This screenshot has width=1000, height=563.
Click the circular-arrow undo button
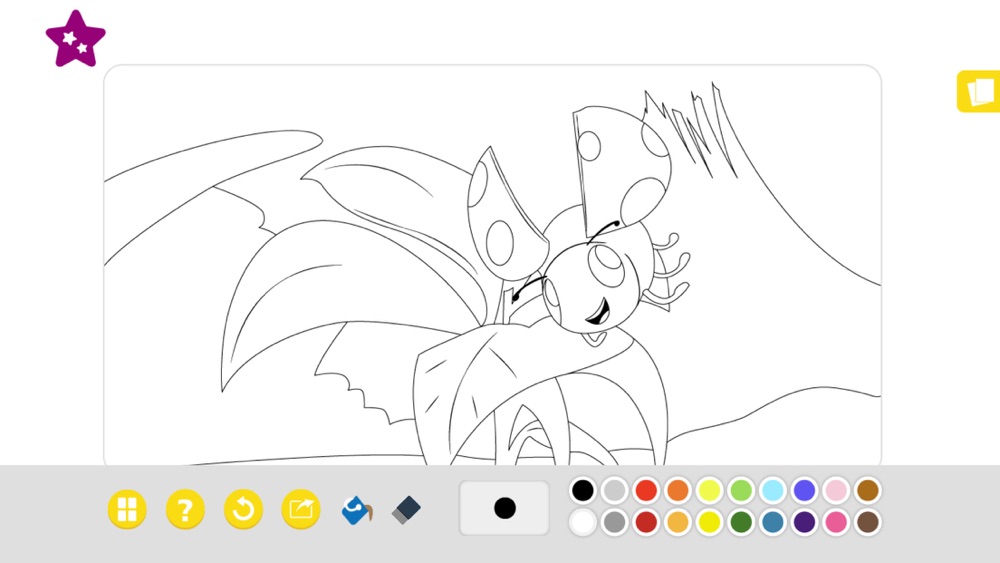point(243,509)
